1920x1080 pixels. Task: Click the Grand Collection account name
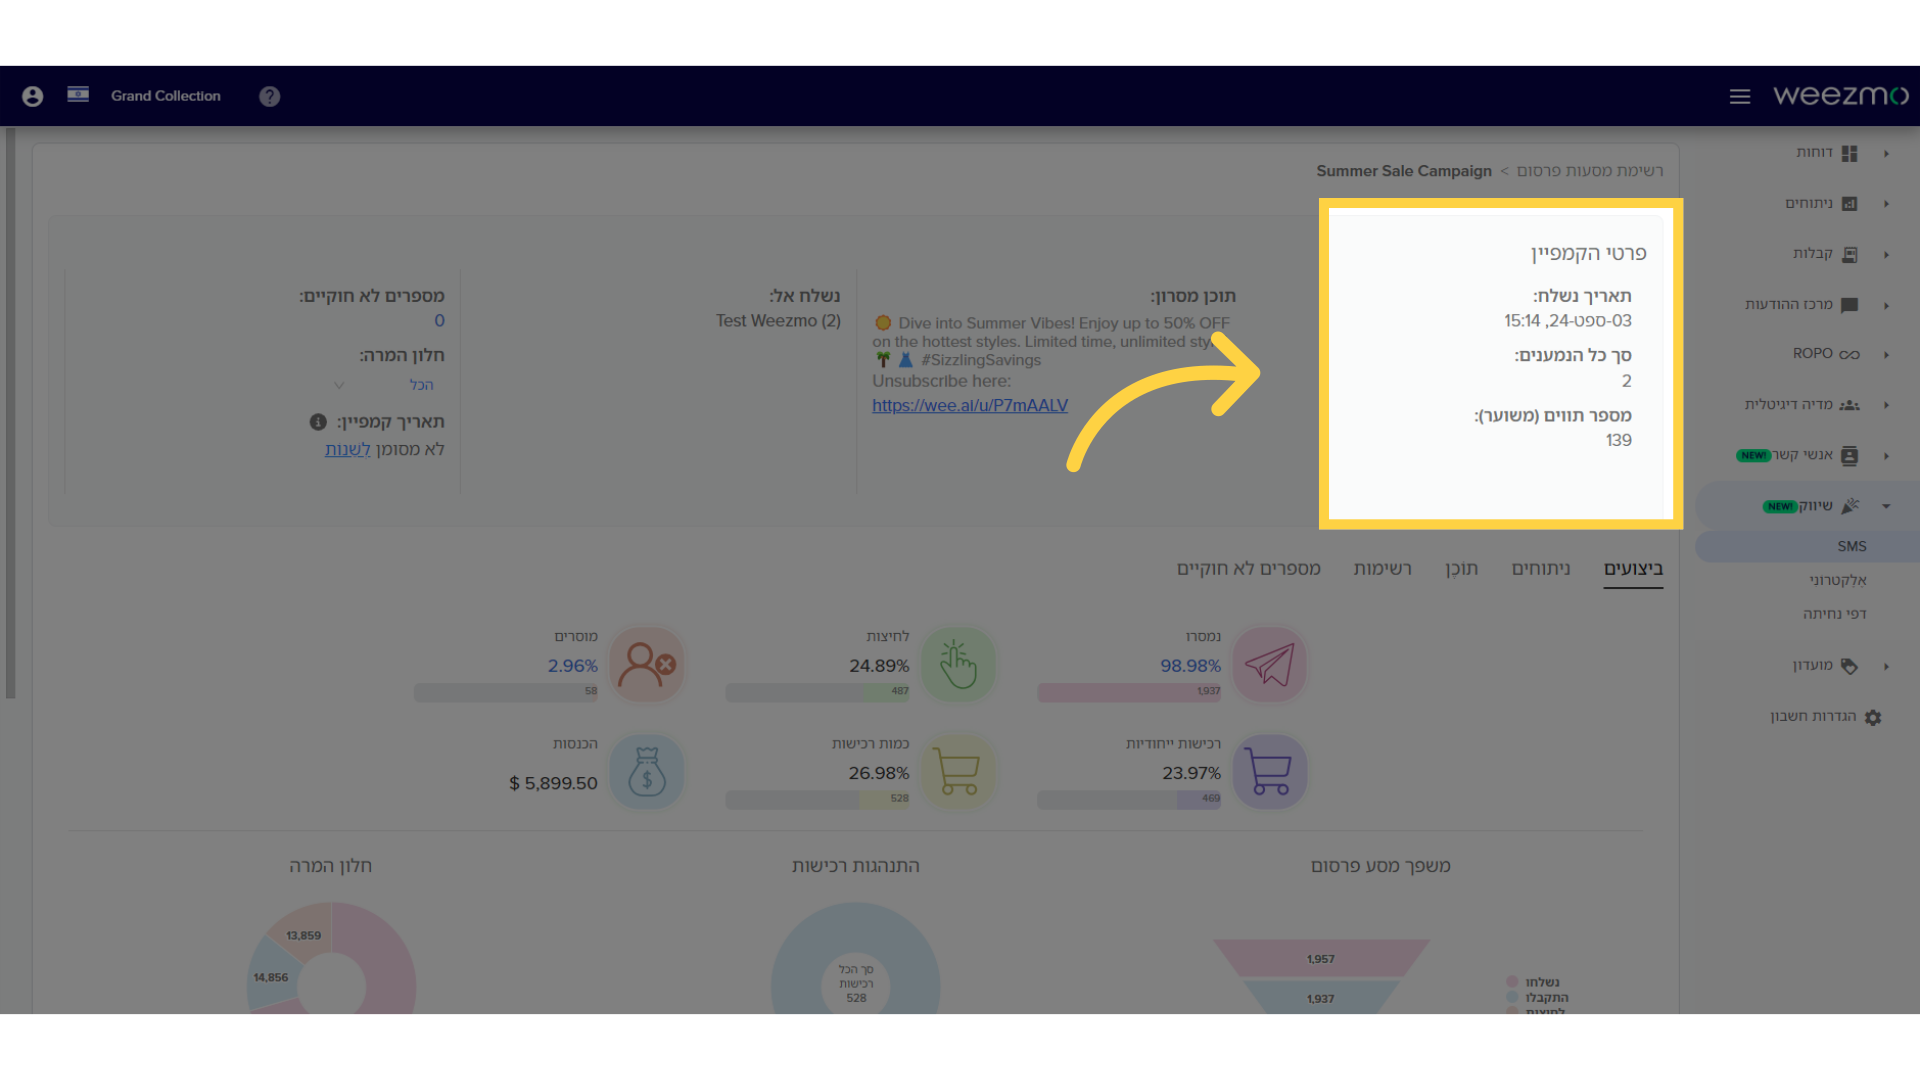[x=166, y=96]
